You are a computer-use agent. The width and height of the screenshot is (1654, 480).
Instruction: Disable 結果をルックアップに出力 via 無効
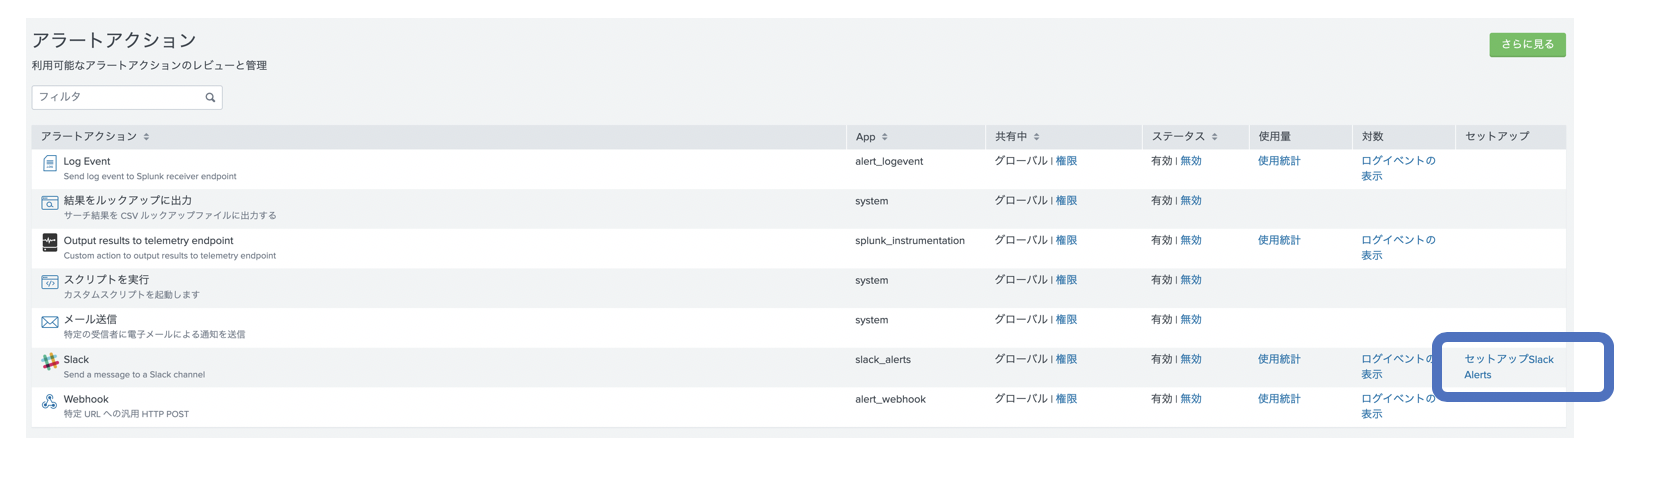coord(1191,201)
